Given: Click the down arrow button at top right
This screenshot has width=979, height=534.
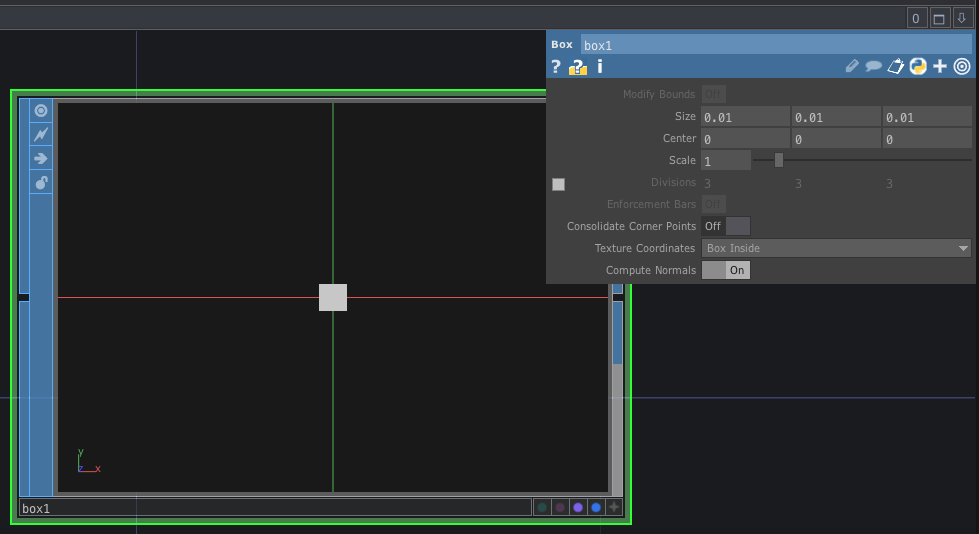Looking at the screenshot, I should pos(961,18).
